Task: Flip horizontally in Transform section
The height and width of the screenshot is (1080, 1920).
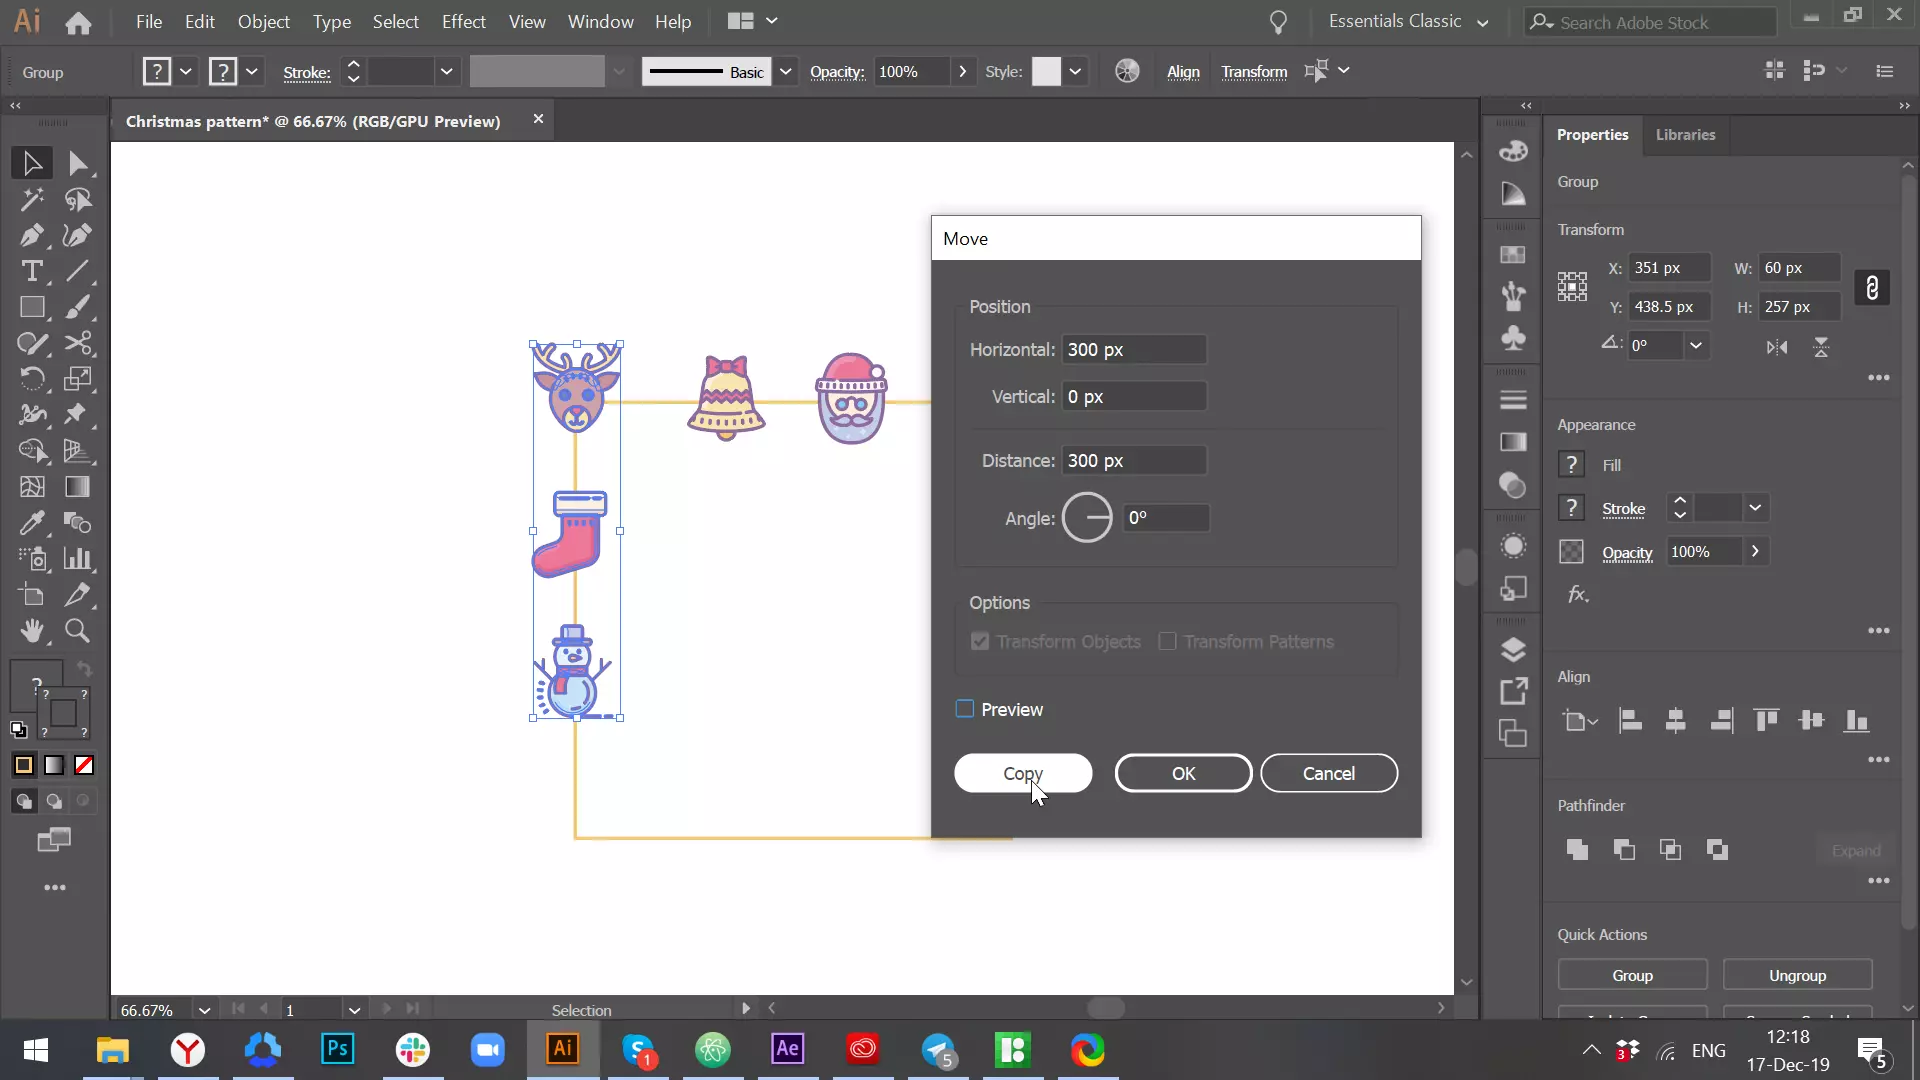Action: [x=1777, y=347]
